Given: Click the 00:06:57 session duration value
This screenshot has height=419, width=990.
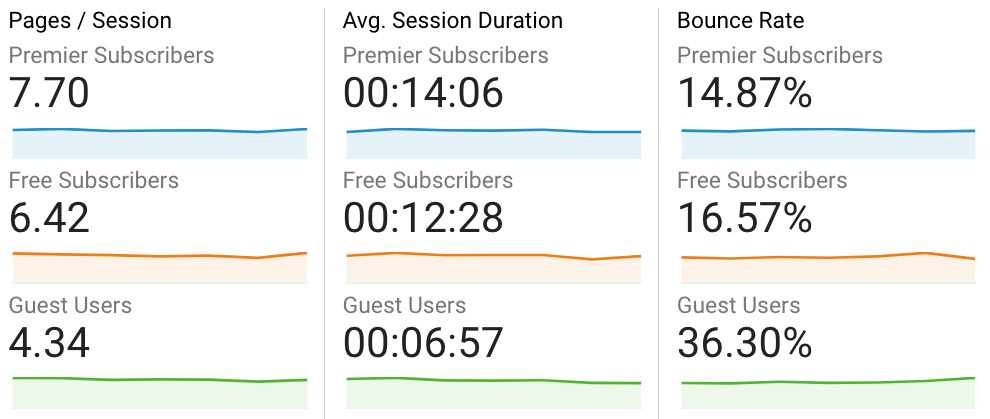Looking at the screenshot, I should tap(423, 342).
